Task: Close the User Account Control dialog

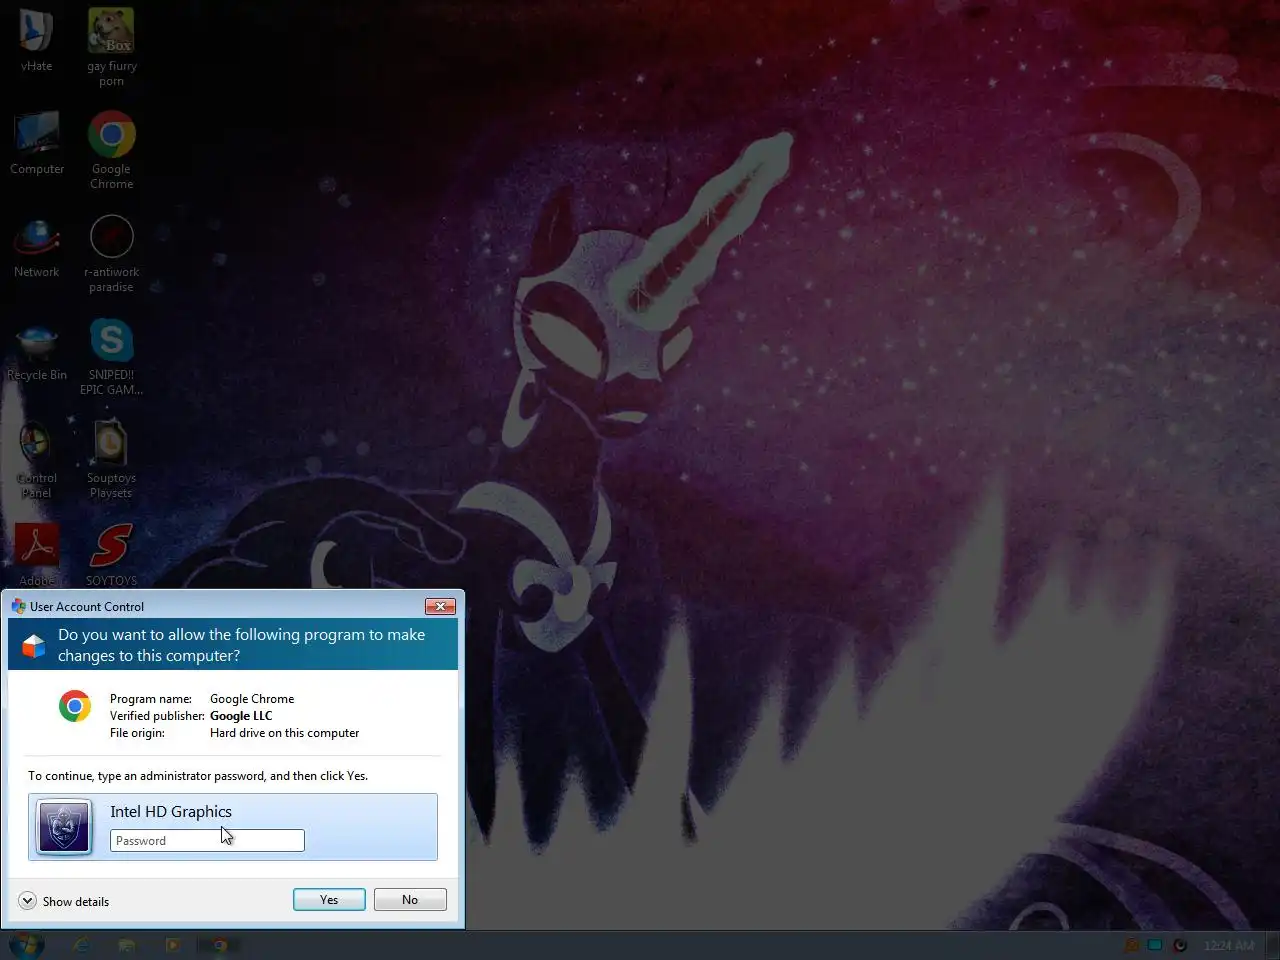Action: [440, 606]
